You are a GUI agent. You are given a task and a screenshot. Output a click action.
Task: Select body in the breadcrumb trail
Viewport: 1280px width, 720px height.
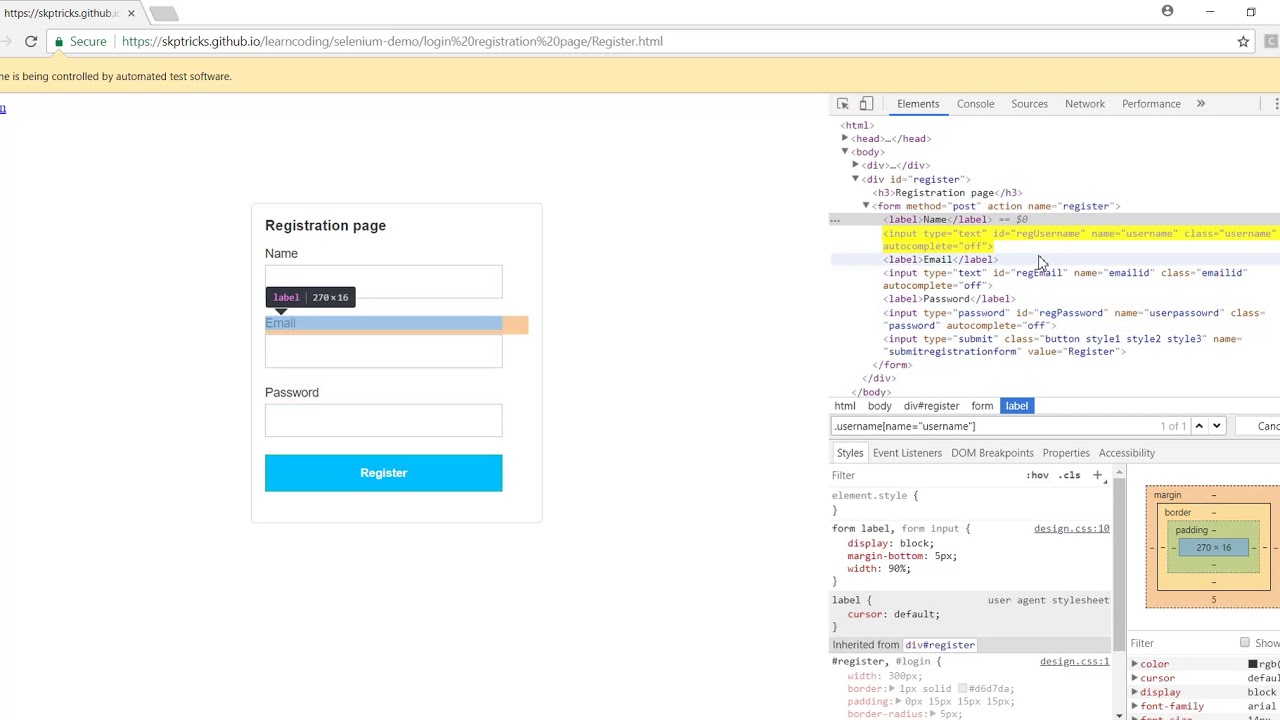click(x=880, y=406)
